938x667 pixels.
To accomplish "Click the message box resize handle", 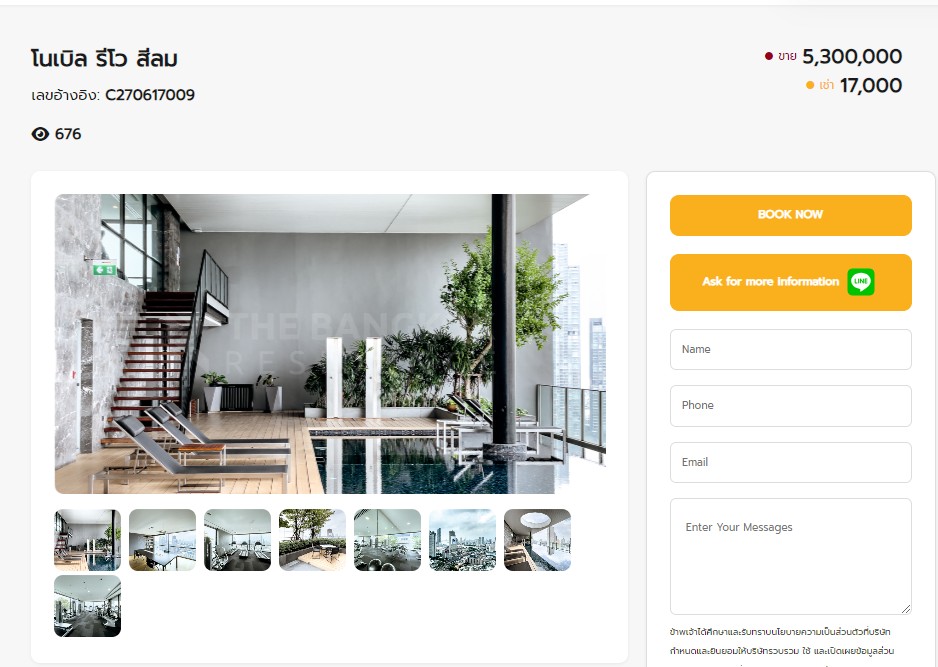I will point(906,609).
